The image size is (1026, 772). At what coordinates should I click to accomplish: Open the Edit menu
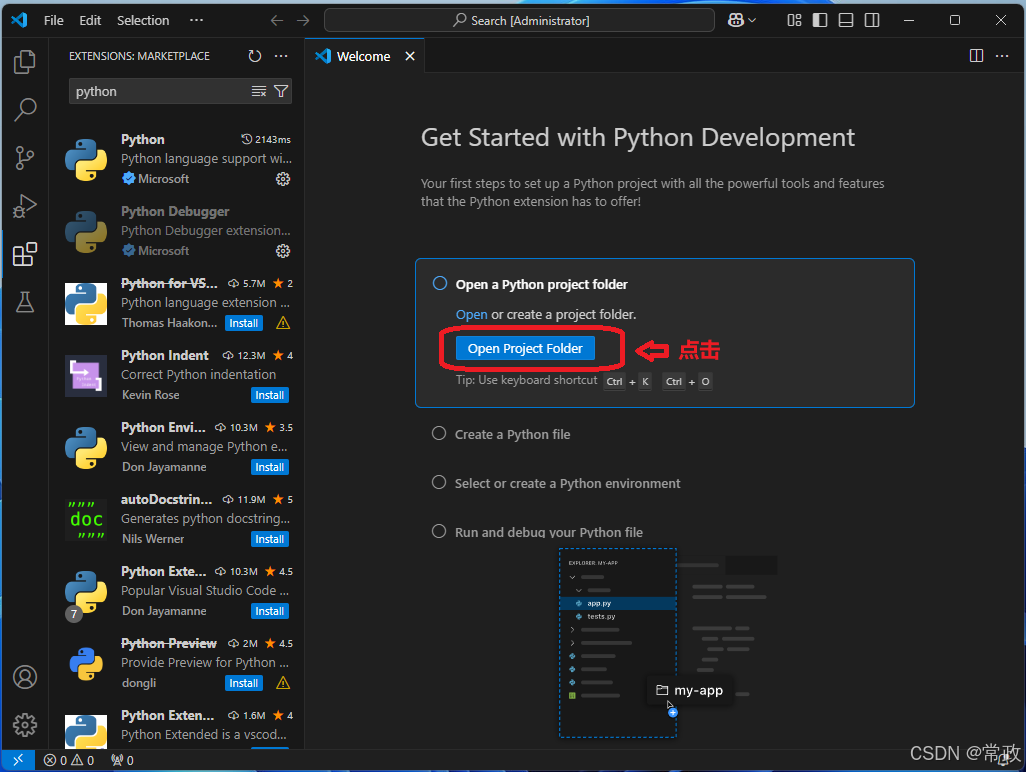pos(90,20)
